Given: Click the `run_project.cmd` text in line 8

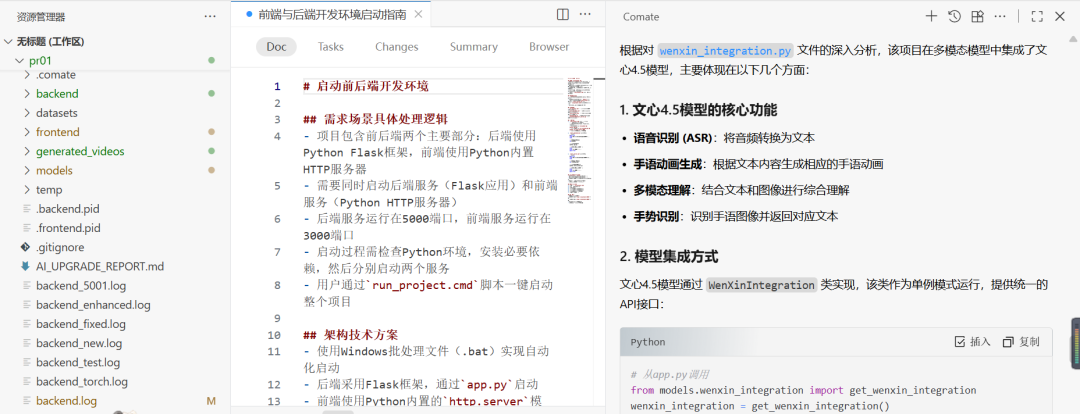Looking at the screenshot, I should tap(424, 285).
